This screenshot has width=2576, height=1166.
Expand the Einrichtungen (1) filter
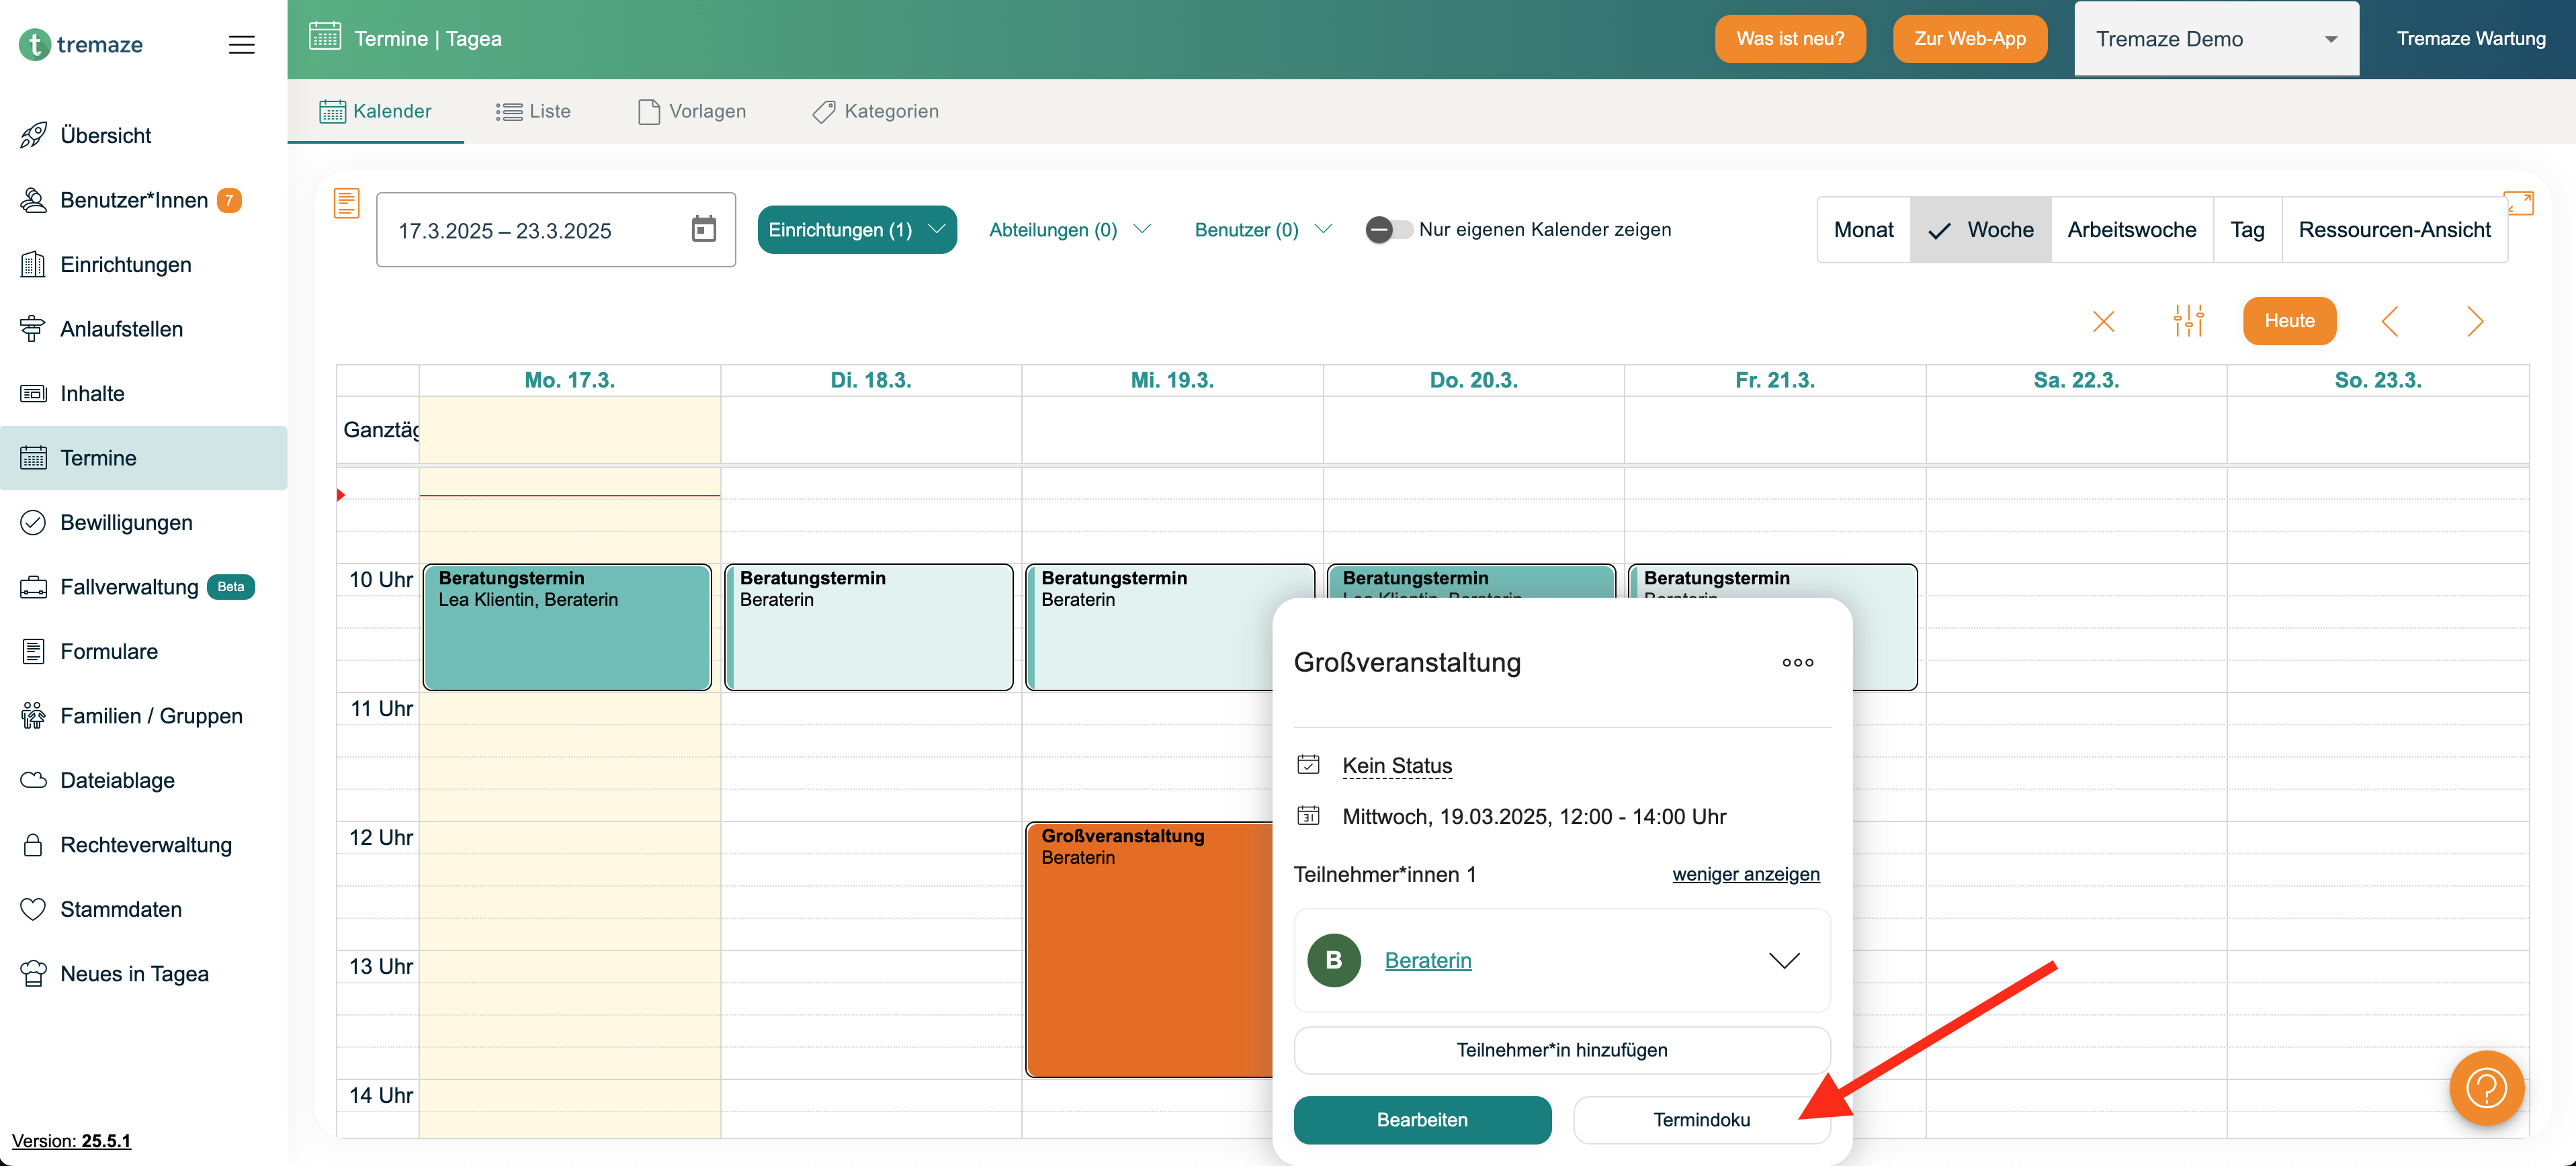click(x=857, y=230)
